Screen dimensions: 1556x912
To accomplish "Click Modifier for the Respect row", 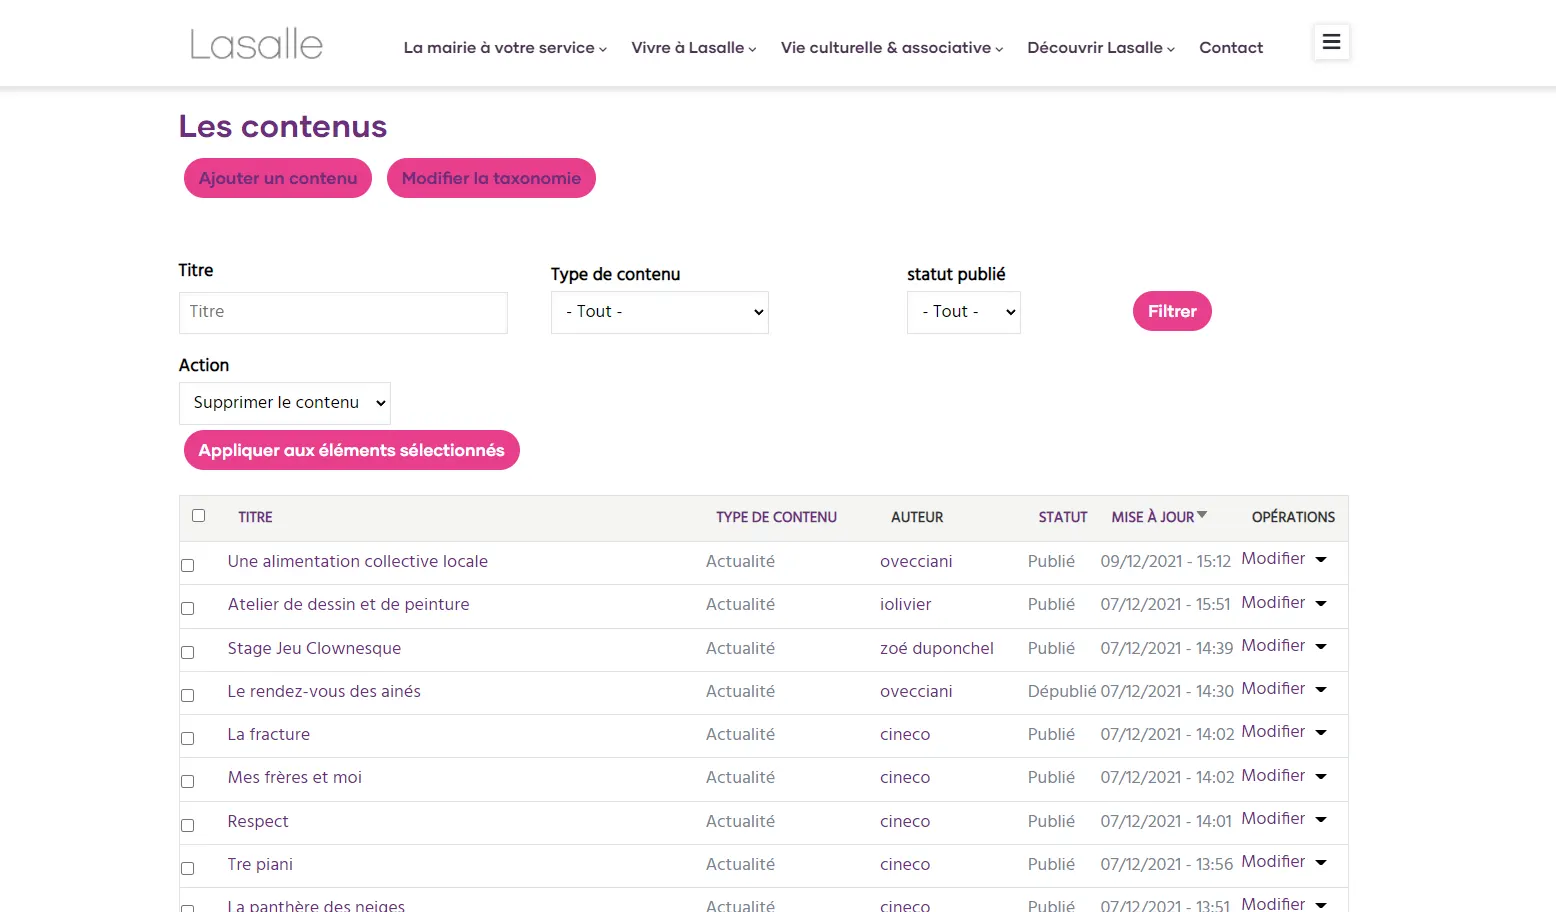I will [x=1273, y=818].
